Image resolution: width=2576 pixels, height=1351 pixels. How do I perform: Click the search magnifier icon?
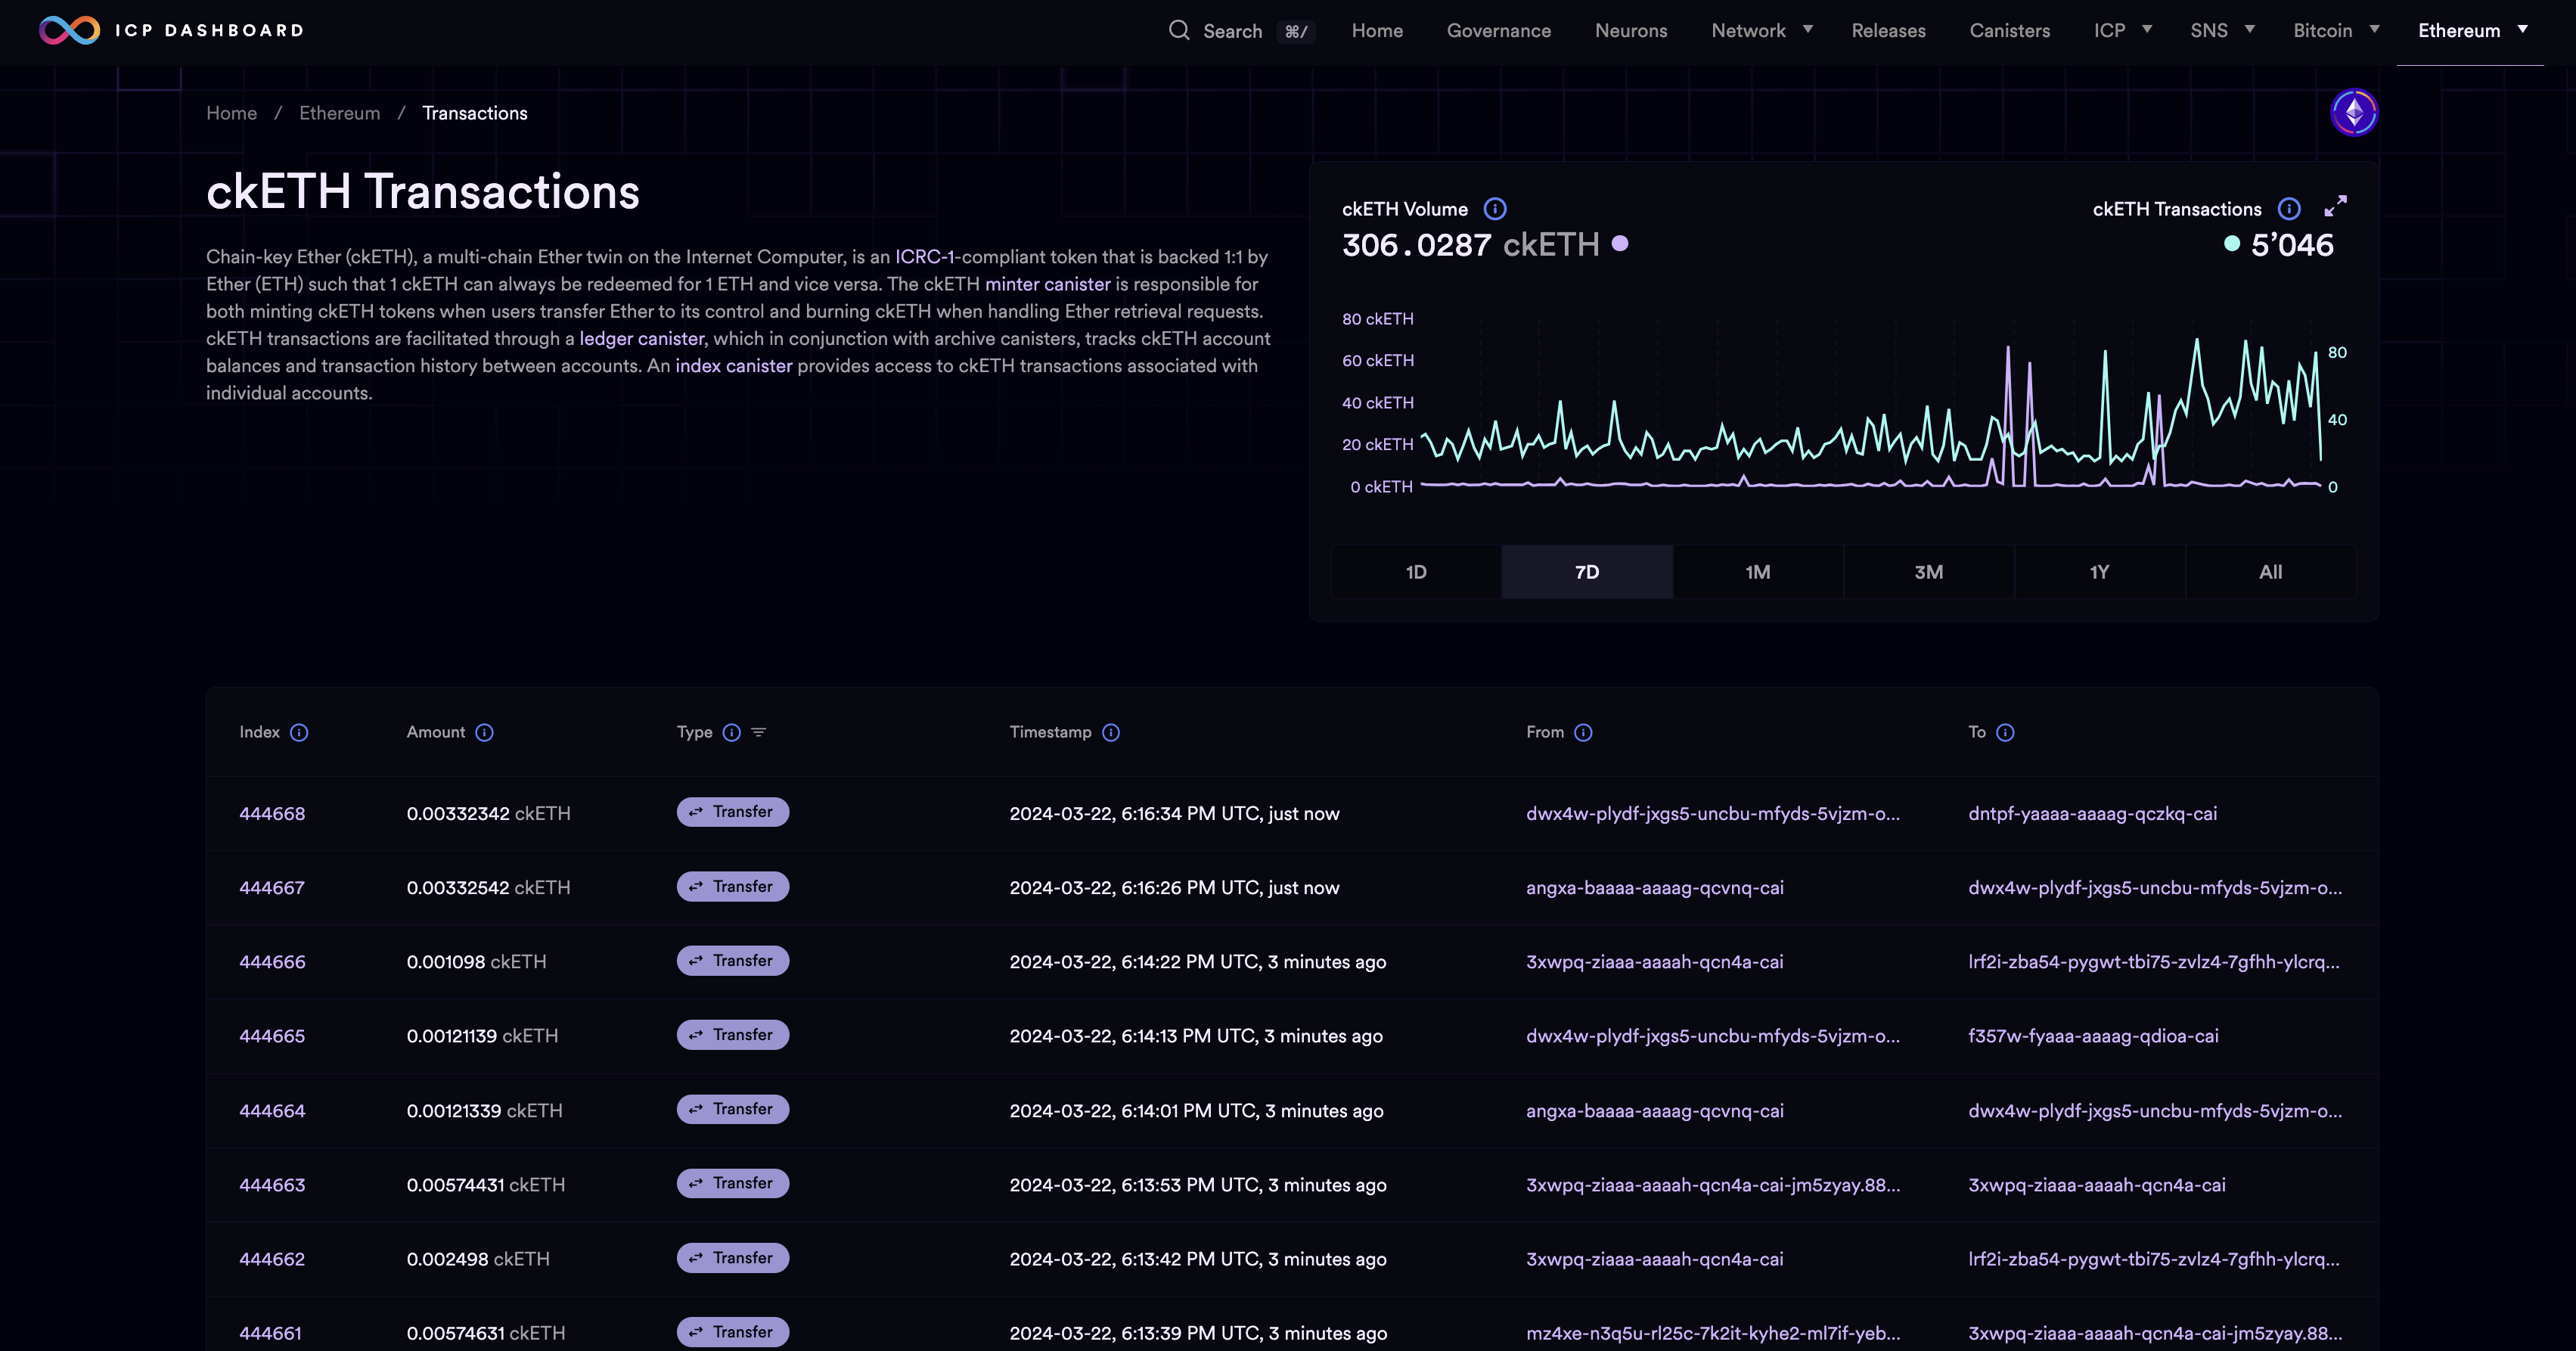tap(1179, 30)
